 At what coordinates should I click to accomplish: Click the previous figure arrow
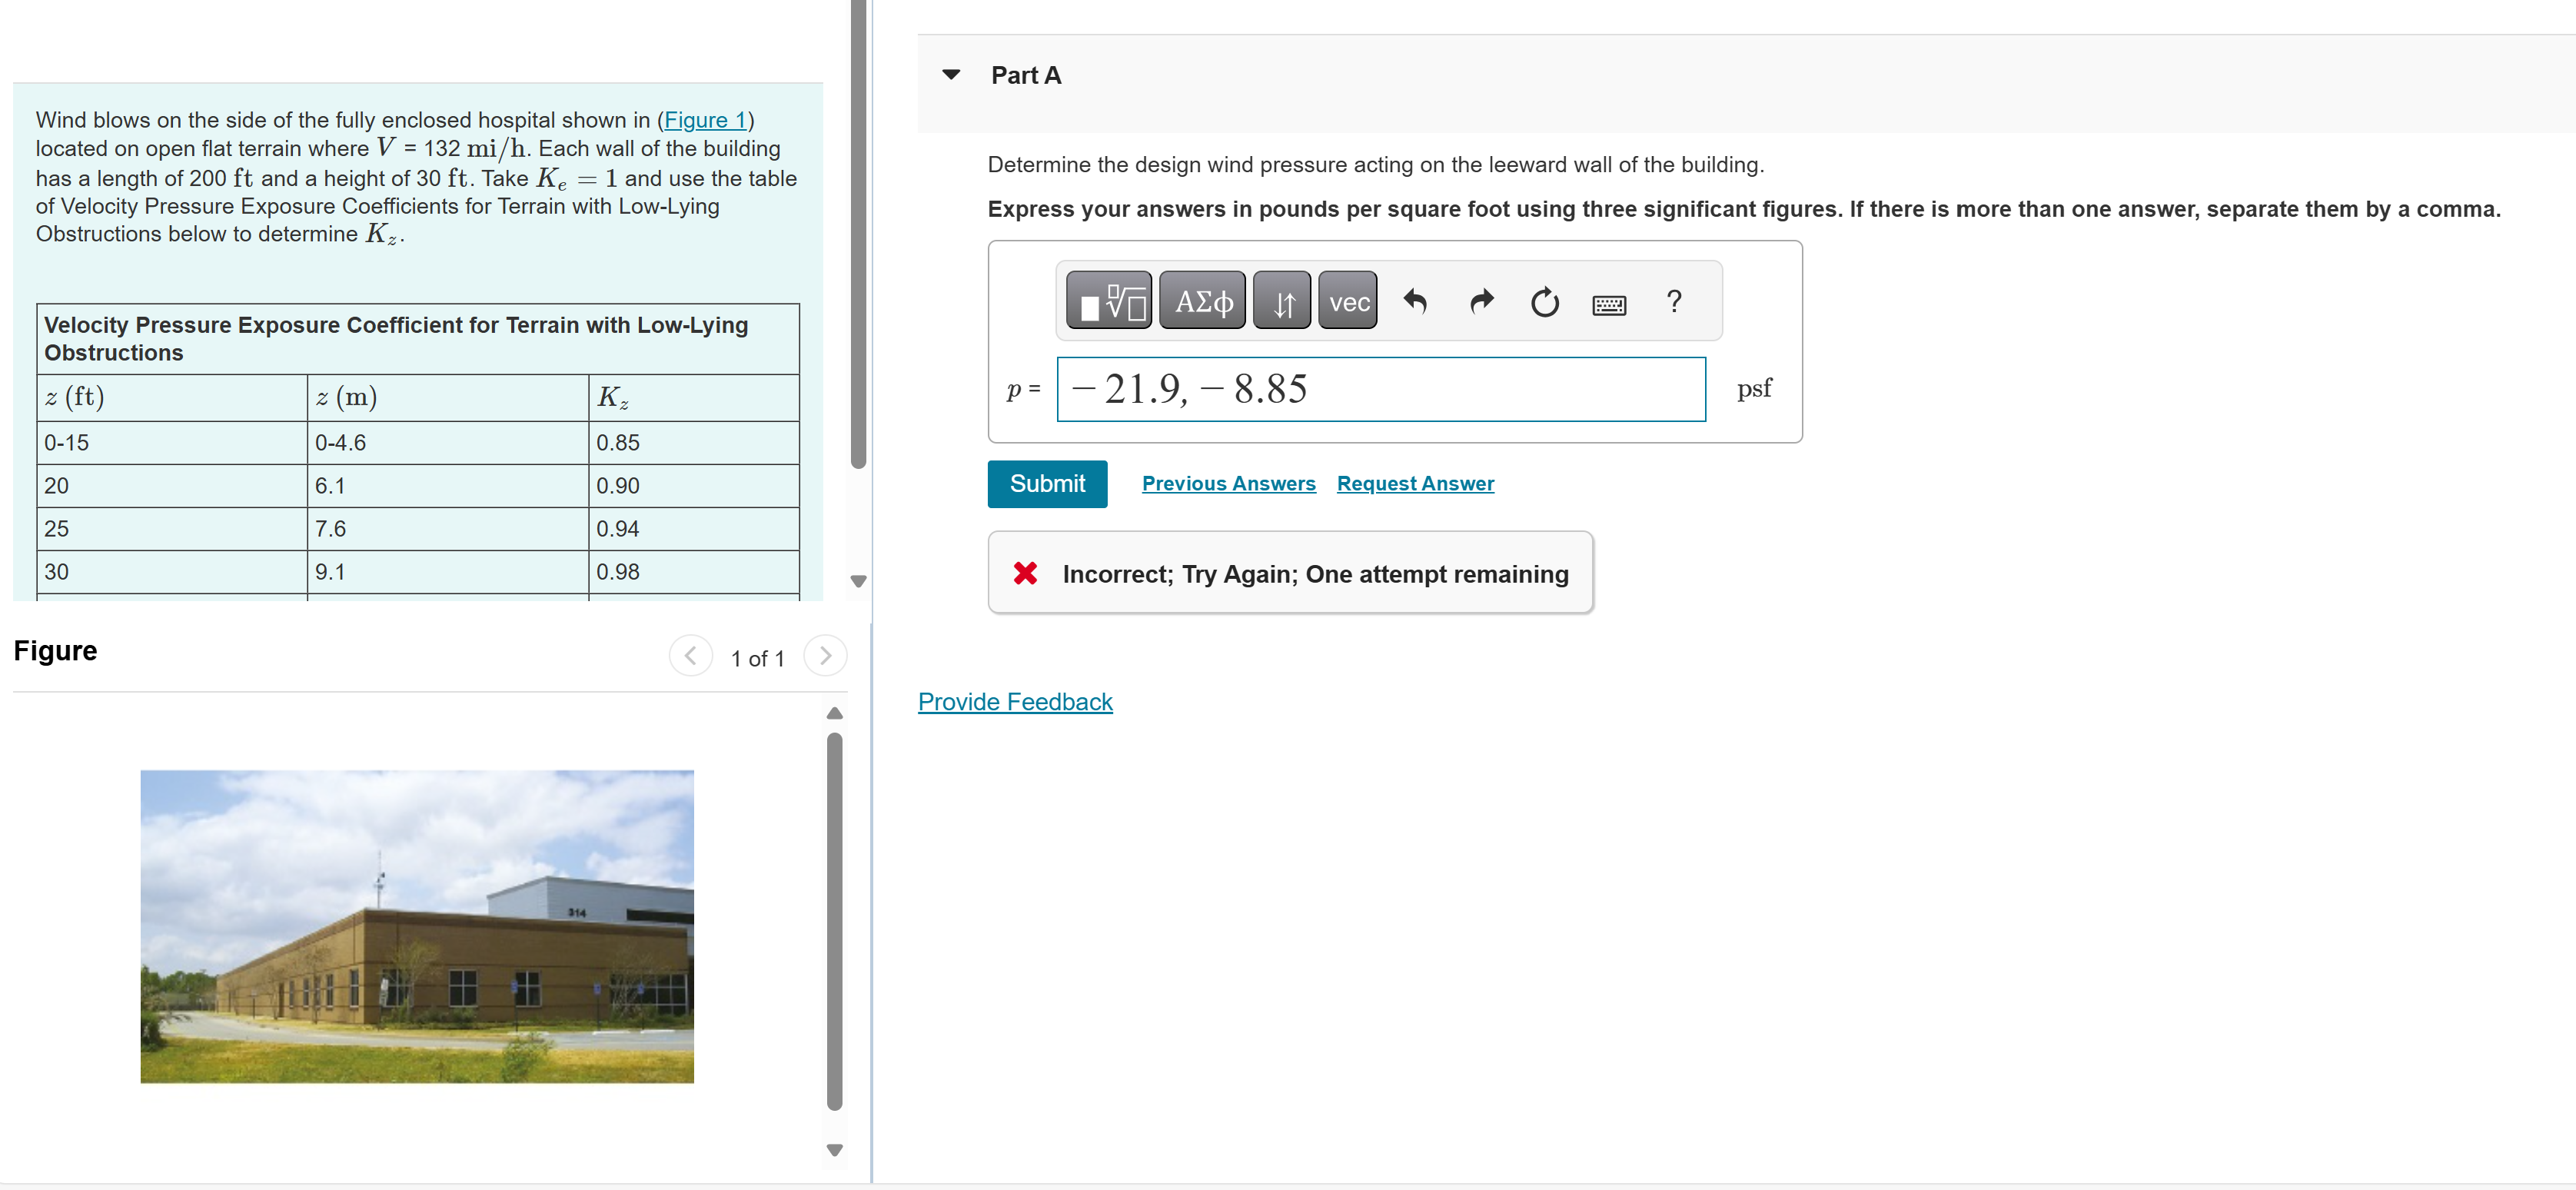point(690,656)
